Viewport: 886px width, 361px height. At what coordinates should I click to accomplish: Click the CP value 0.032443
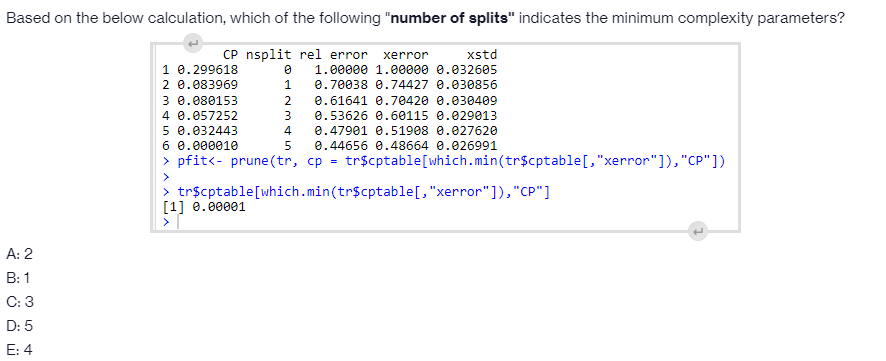pyautogui.click(x=208, y=131)
